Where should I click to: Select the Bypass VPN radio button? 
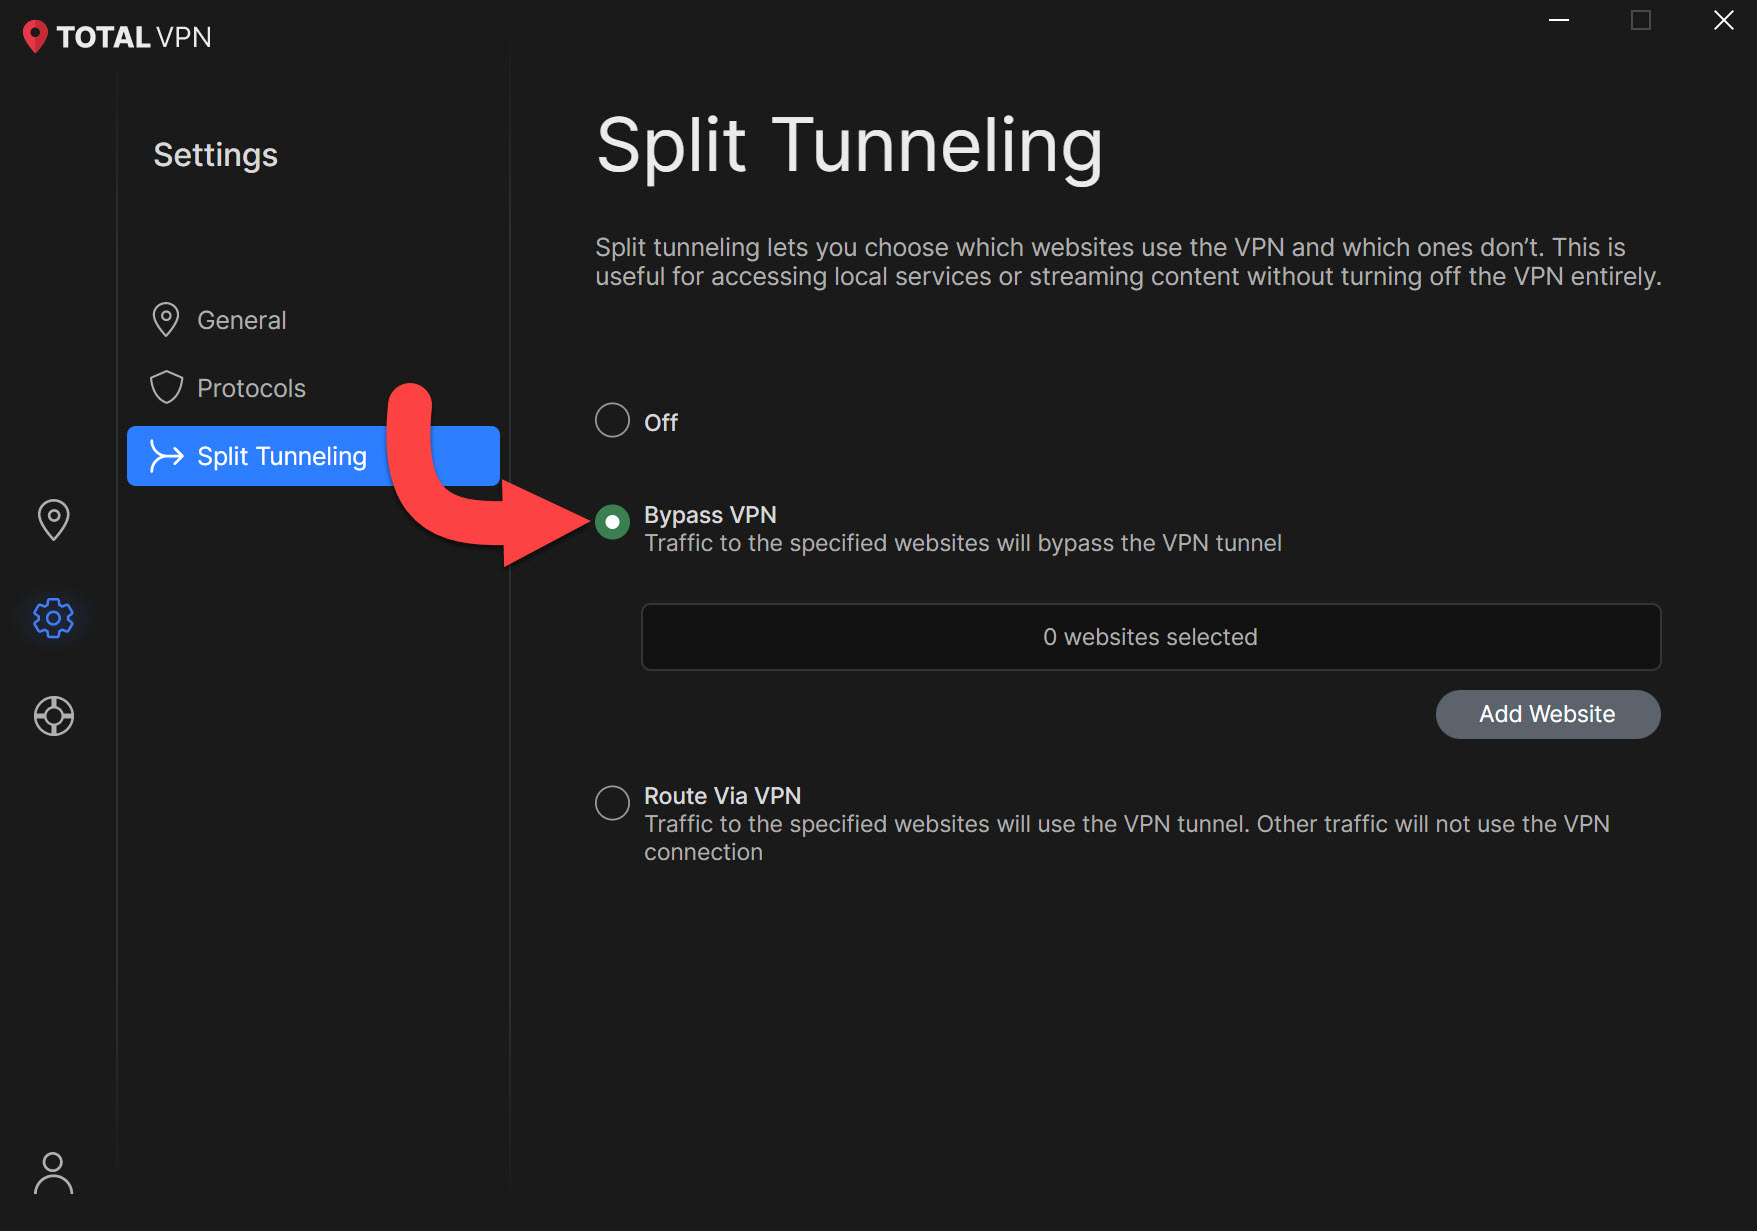(x=612, y=522)
